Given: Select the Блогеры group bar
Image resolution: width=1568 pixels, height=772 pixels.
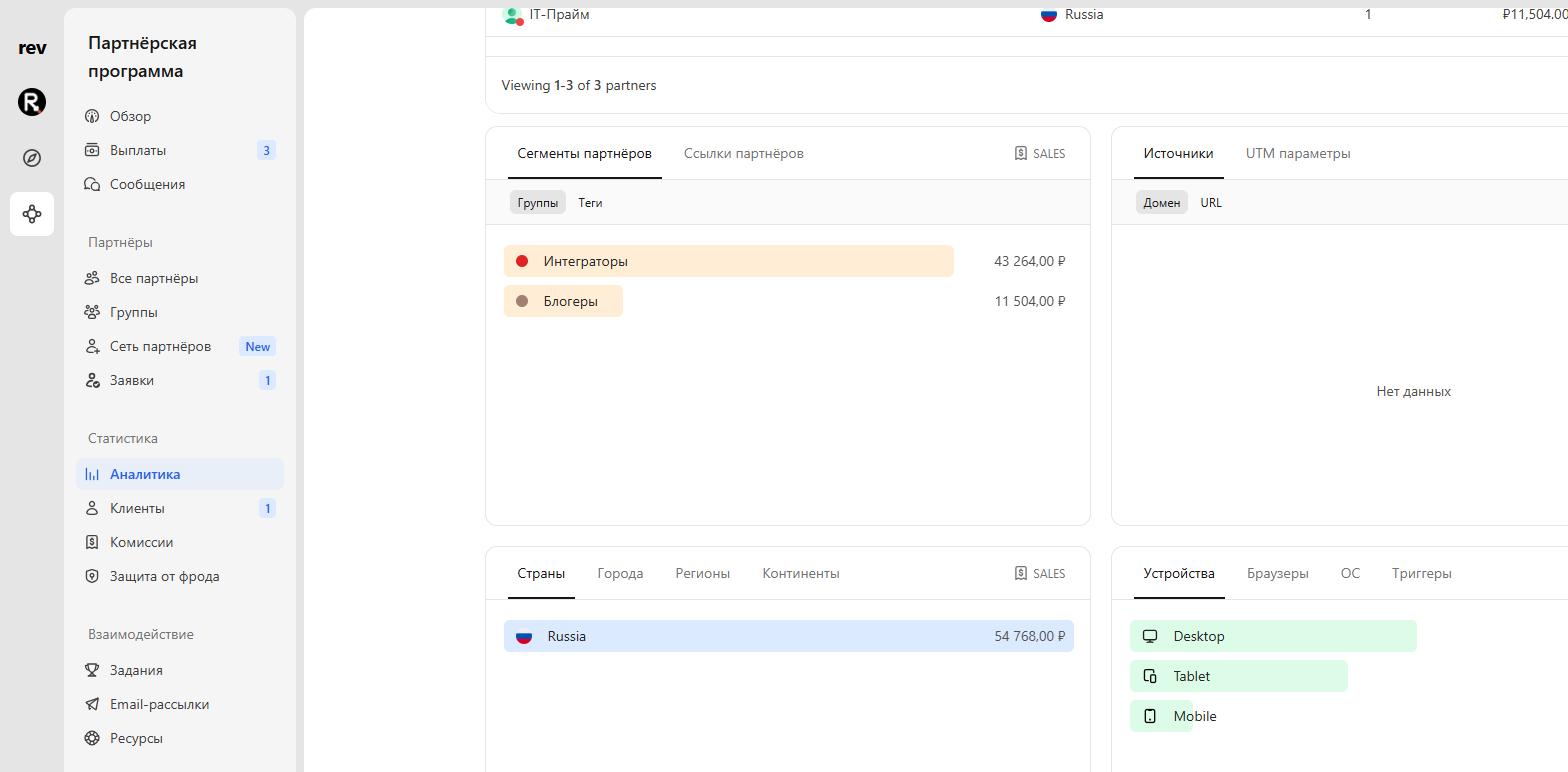Looking at the screenshot, I should coord(563,301).
